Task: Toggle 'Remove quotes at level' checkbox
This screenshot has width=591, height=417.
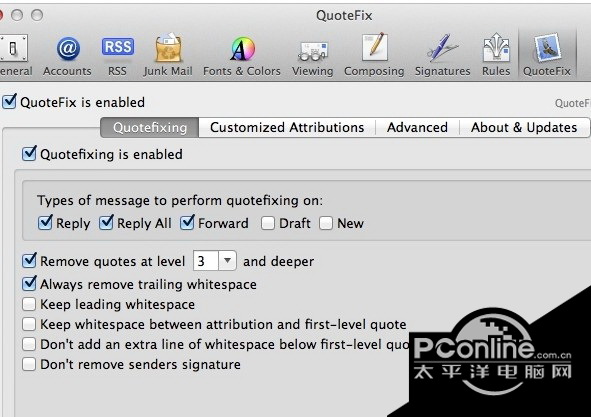Action: click(29, 261)
